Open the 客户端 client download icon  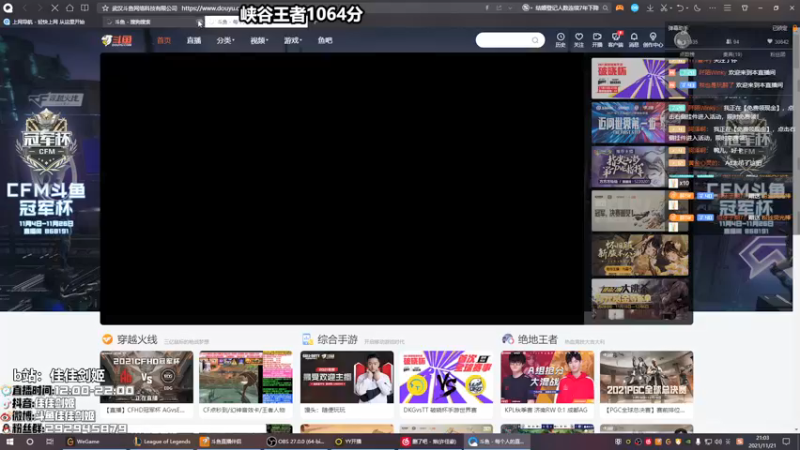(615, 40)
